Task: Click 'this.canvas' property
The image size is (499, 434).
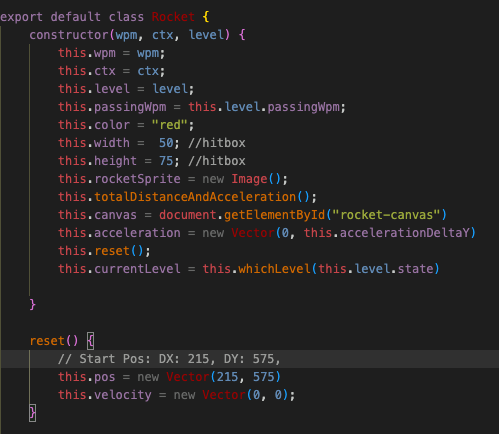Action: (97, 215)
